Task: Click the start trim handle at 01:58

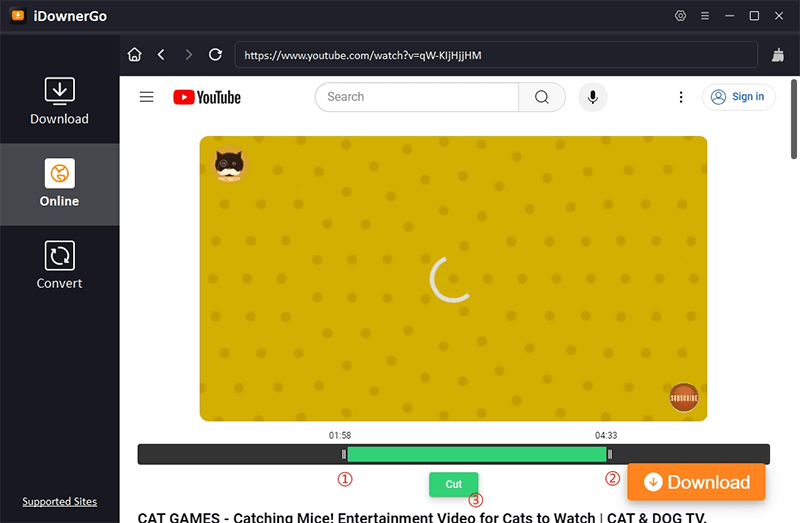Action: pyautogui.click(x=344, y=454)
